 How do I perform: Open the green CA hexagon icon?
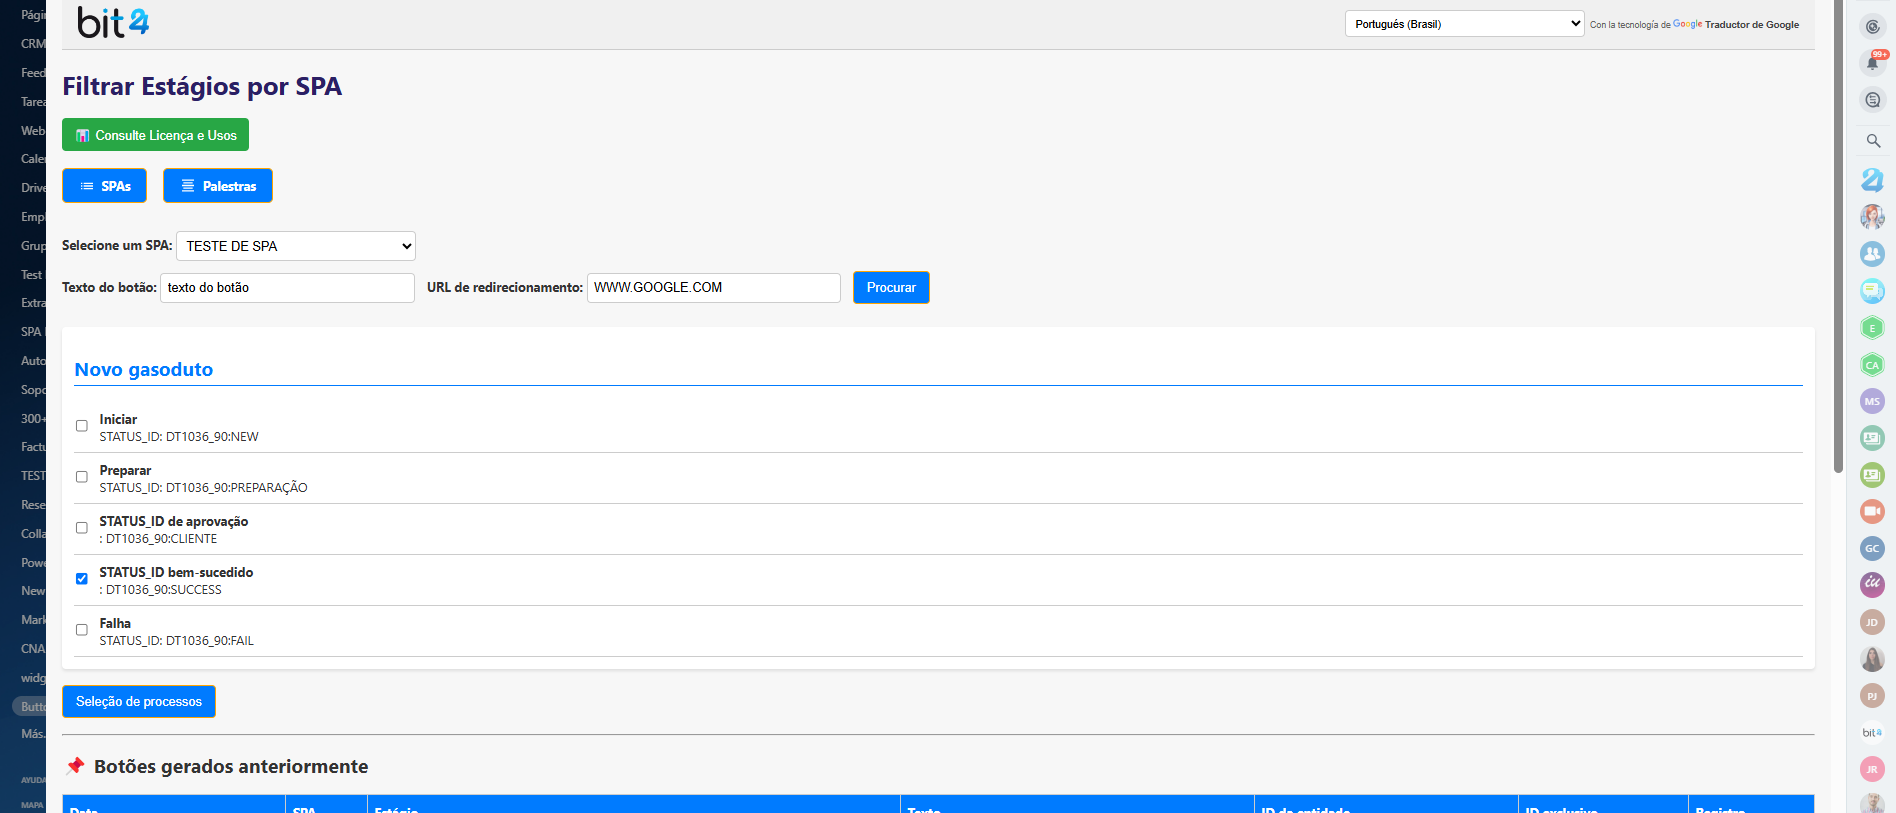point(1872,365)
